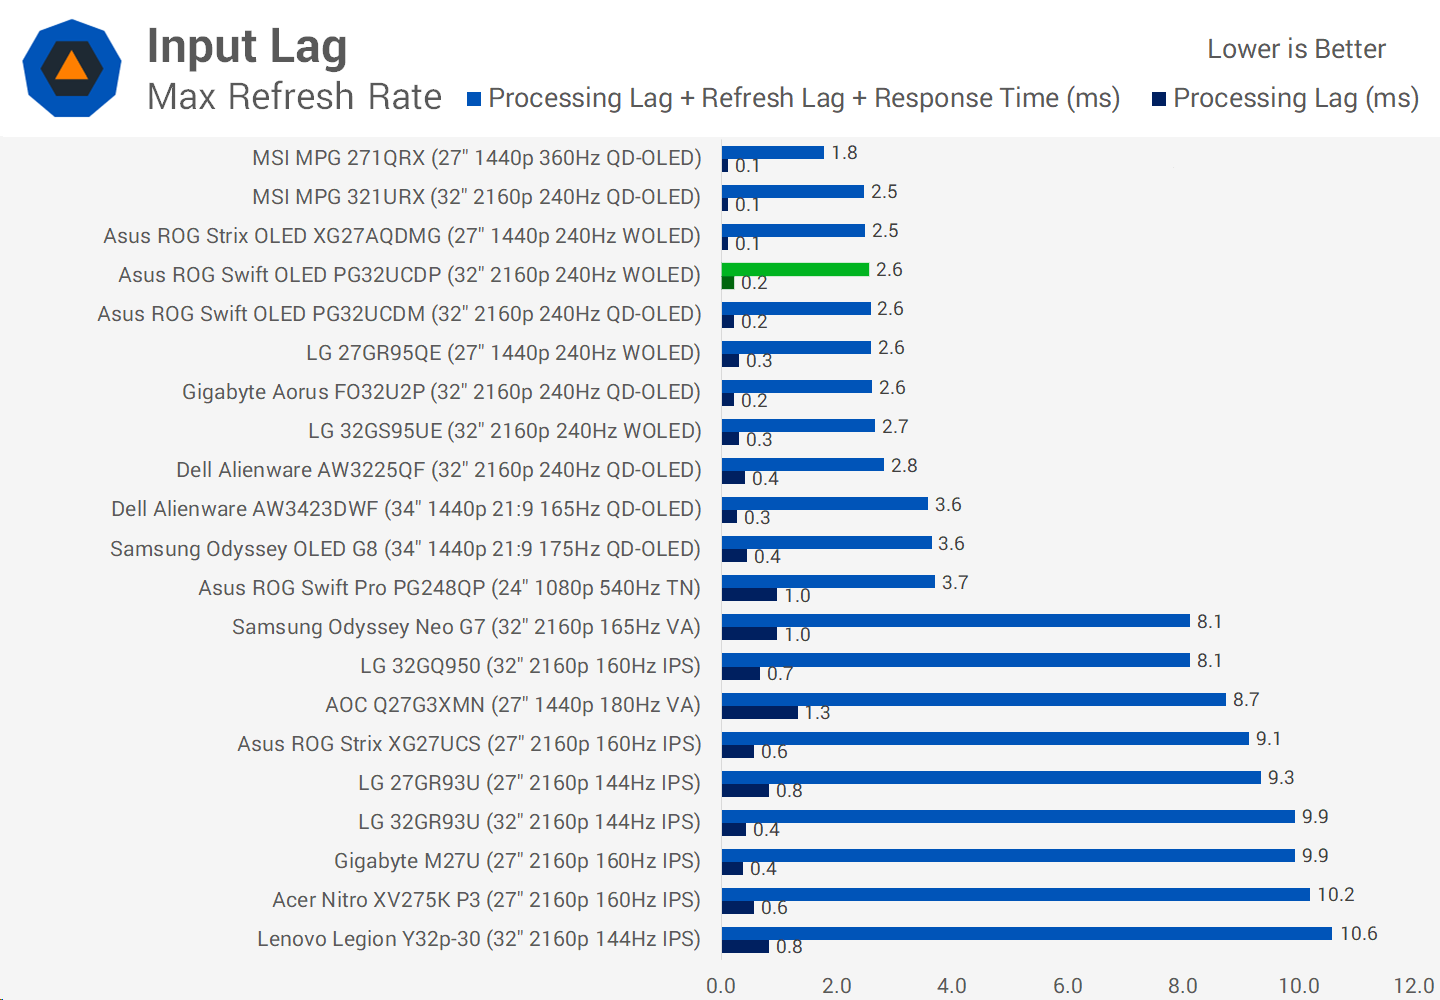Viewport: 1440px width, 1000px height.
Task: Click the Asus ROG Swift OLED PG32UCDM label
Action: coord(399,314)
